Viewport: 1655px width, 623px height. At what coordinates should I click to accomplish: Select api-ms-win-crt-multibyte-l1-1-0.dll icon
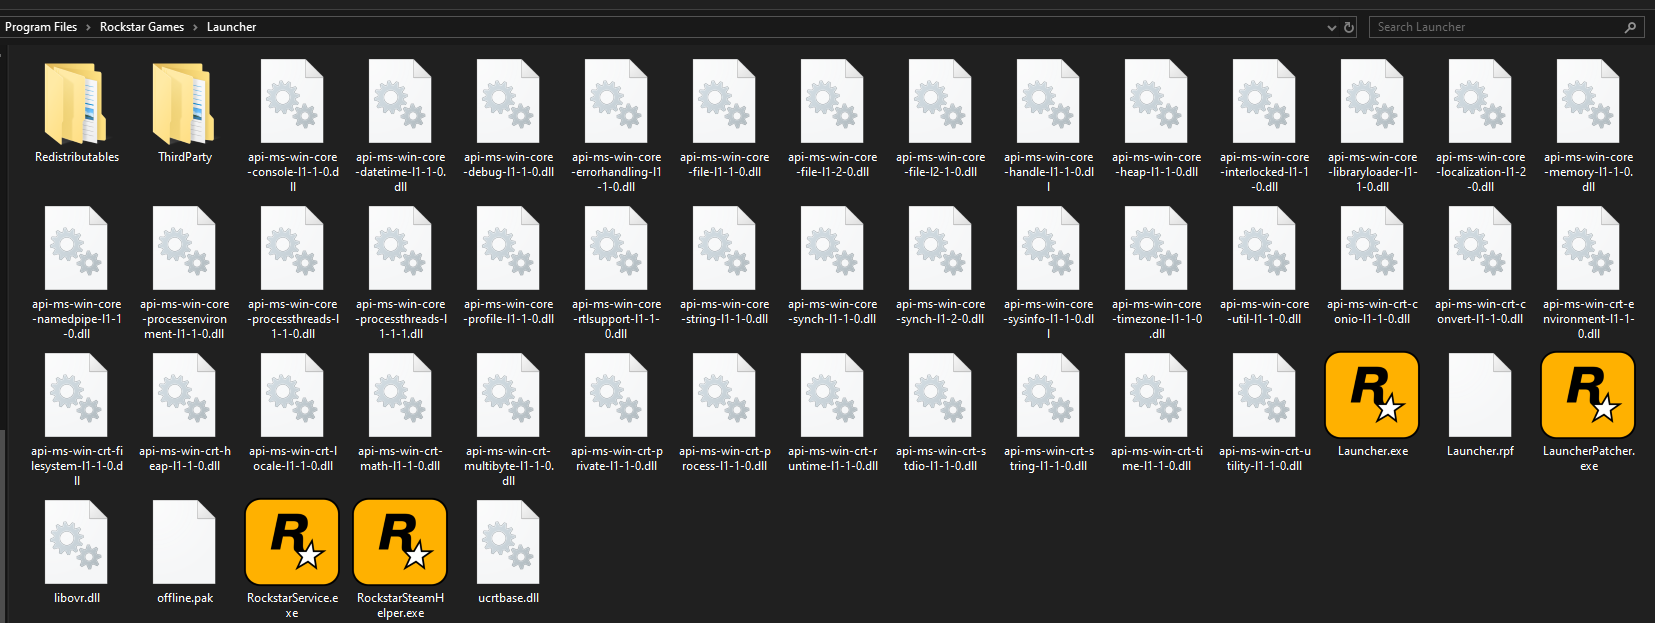tap(508, 395)
